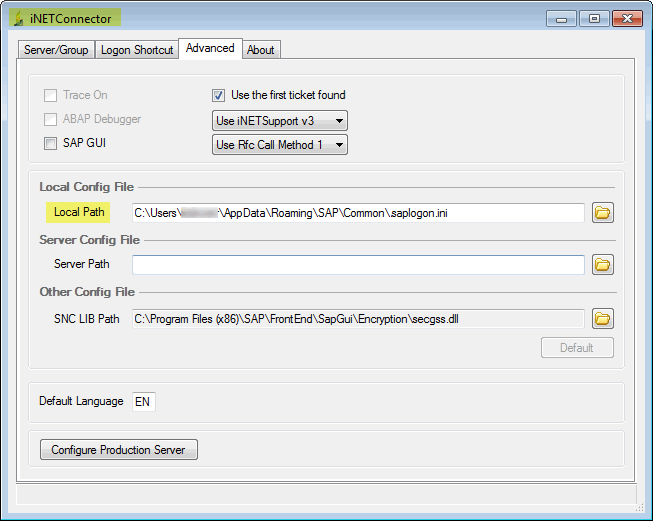
Task: Click into the empty Server Path field
Action: point(358,264)
